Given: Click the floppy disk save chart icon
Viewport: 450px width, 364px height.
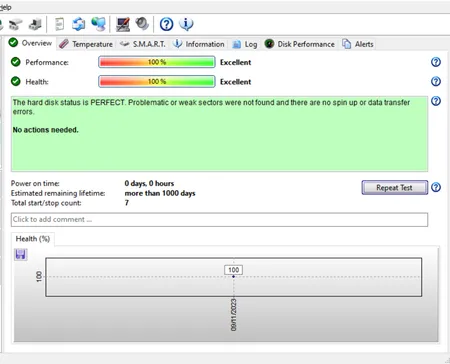Looking at the screenshot, I should pyautogui.click(x=21, y=255).
